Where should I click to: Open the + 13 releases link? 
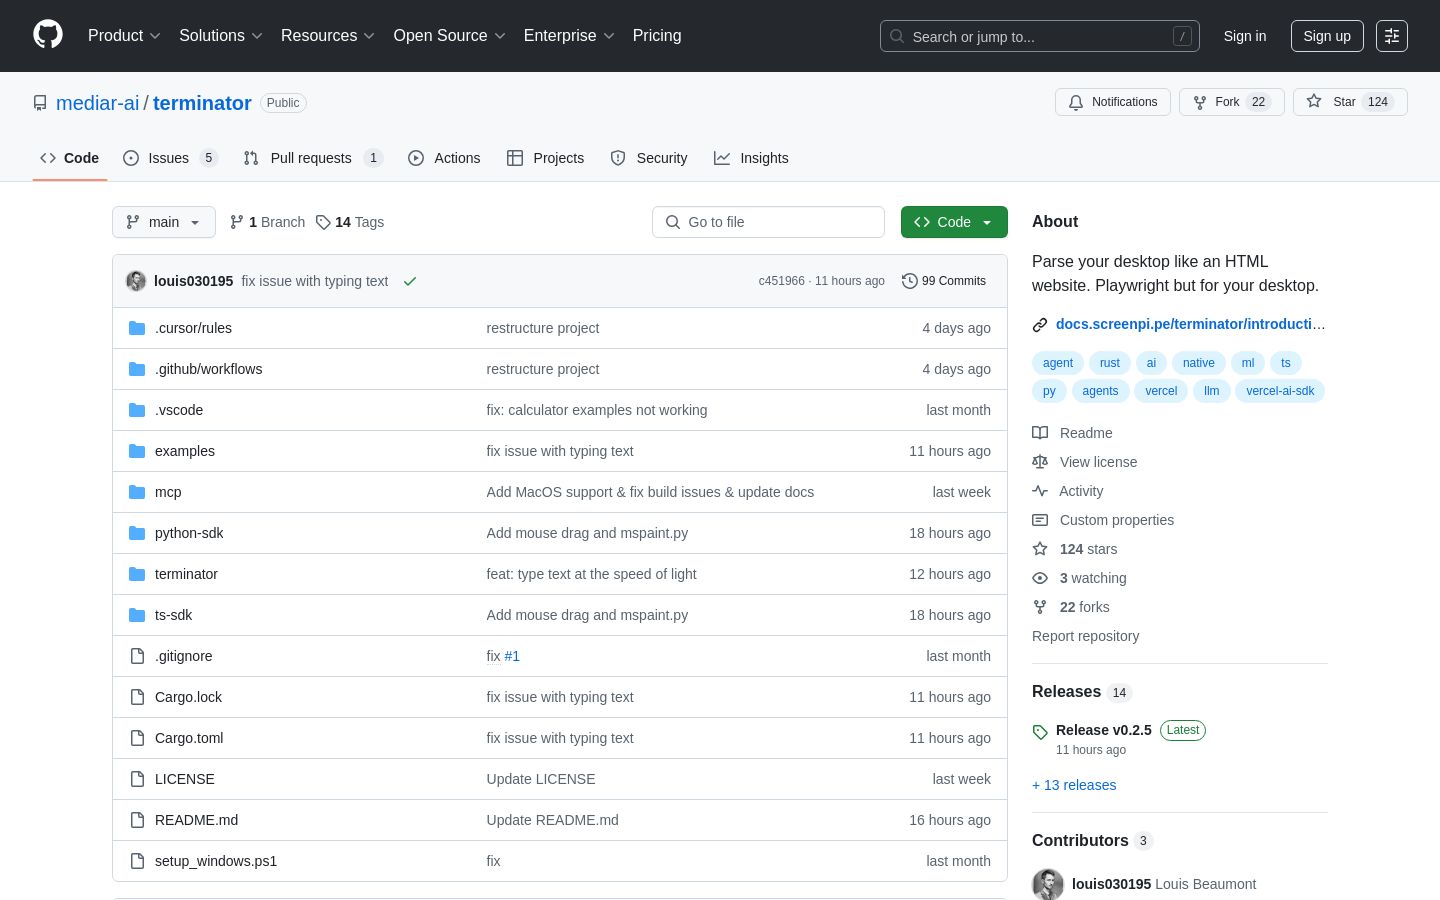tap(1074, 785)
